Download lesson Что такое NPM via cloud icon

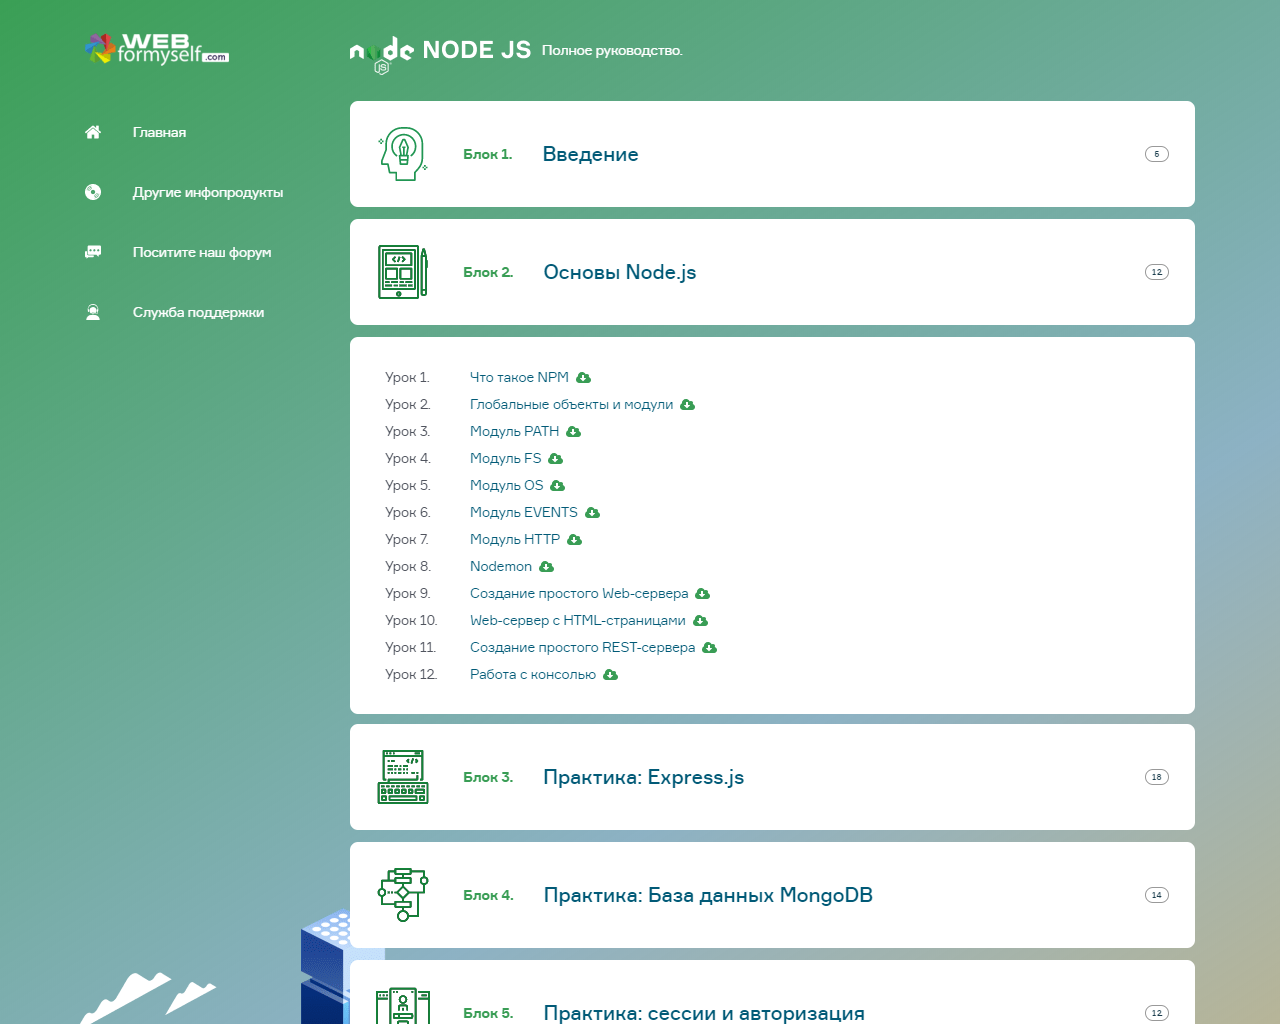point(584,378)
